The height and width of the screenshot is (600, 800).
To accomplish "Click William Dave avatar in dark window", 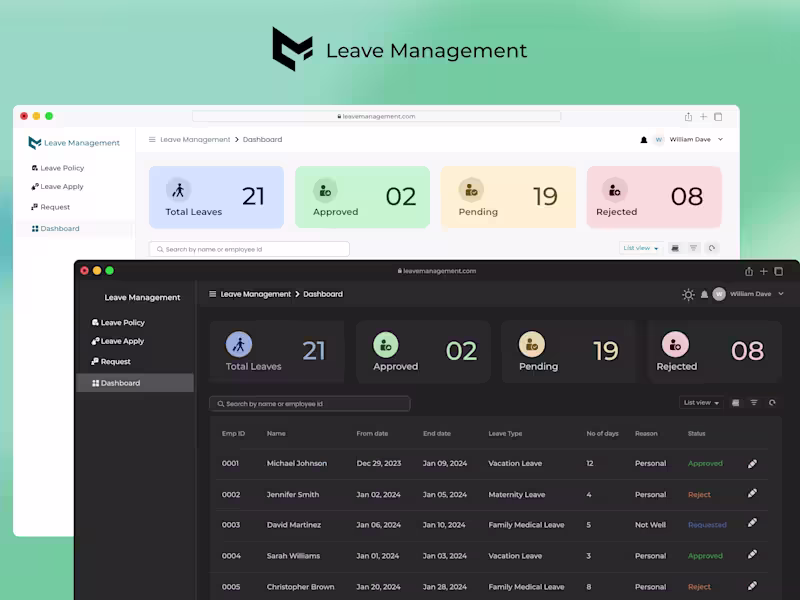I will 719,294.
